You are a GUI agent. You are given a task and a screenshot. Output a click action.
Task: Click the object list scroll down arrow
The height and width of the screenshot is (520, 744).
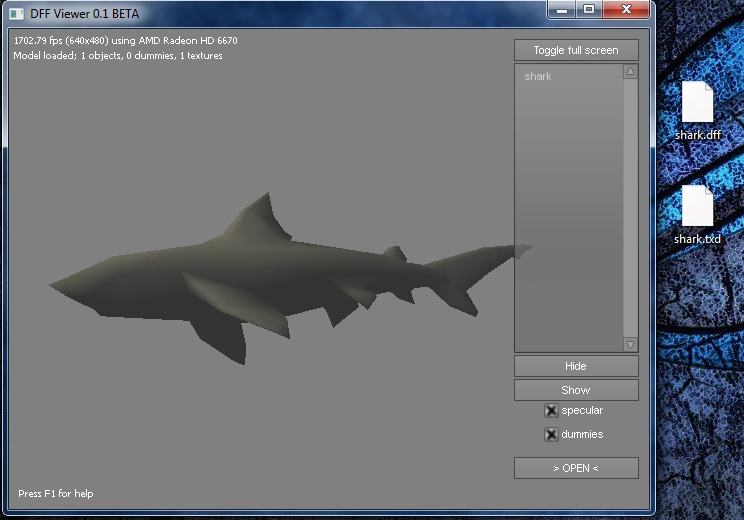(630, 344)
